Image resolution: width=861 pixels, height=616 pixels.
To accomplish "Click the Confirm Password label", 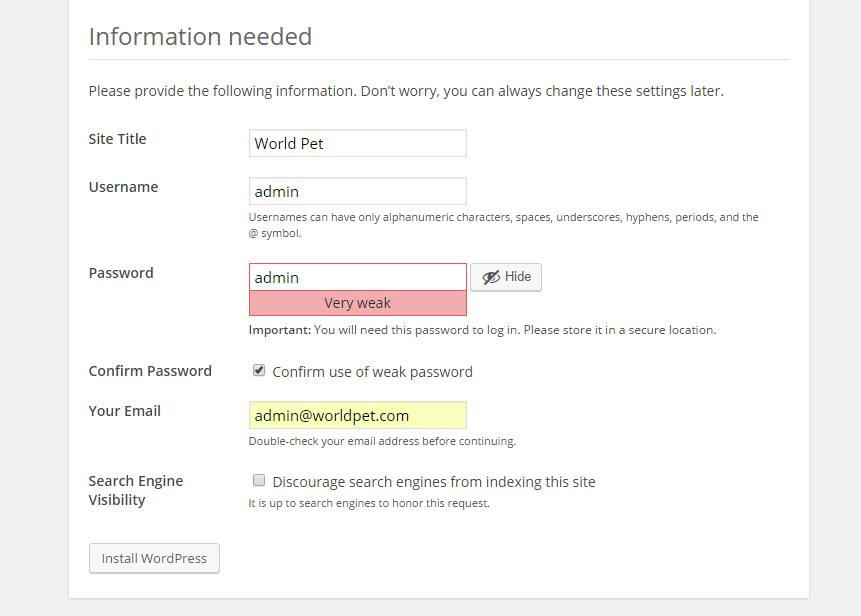I will (x=150, y=371).
